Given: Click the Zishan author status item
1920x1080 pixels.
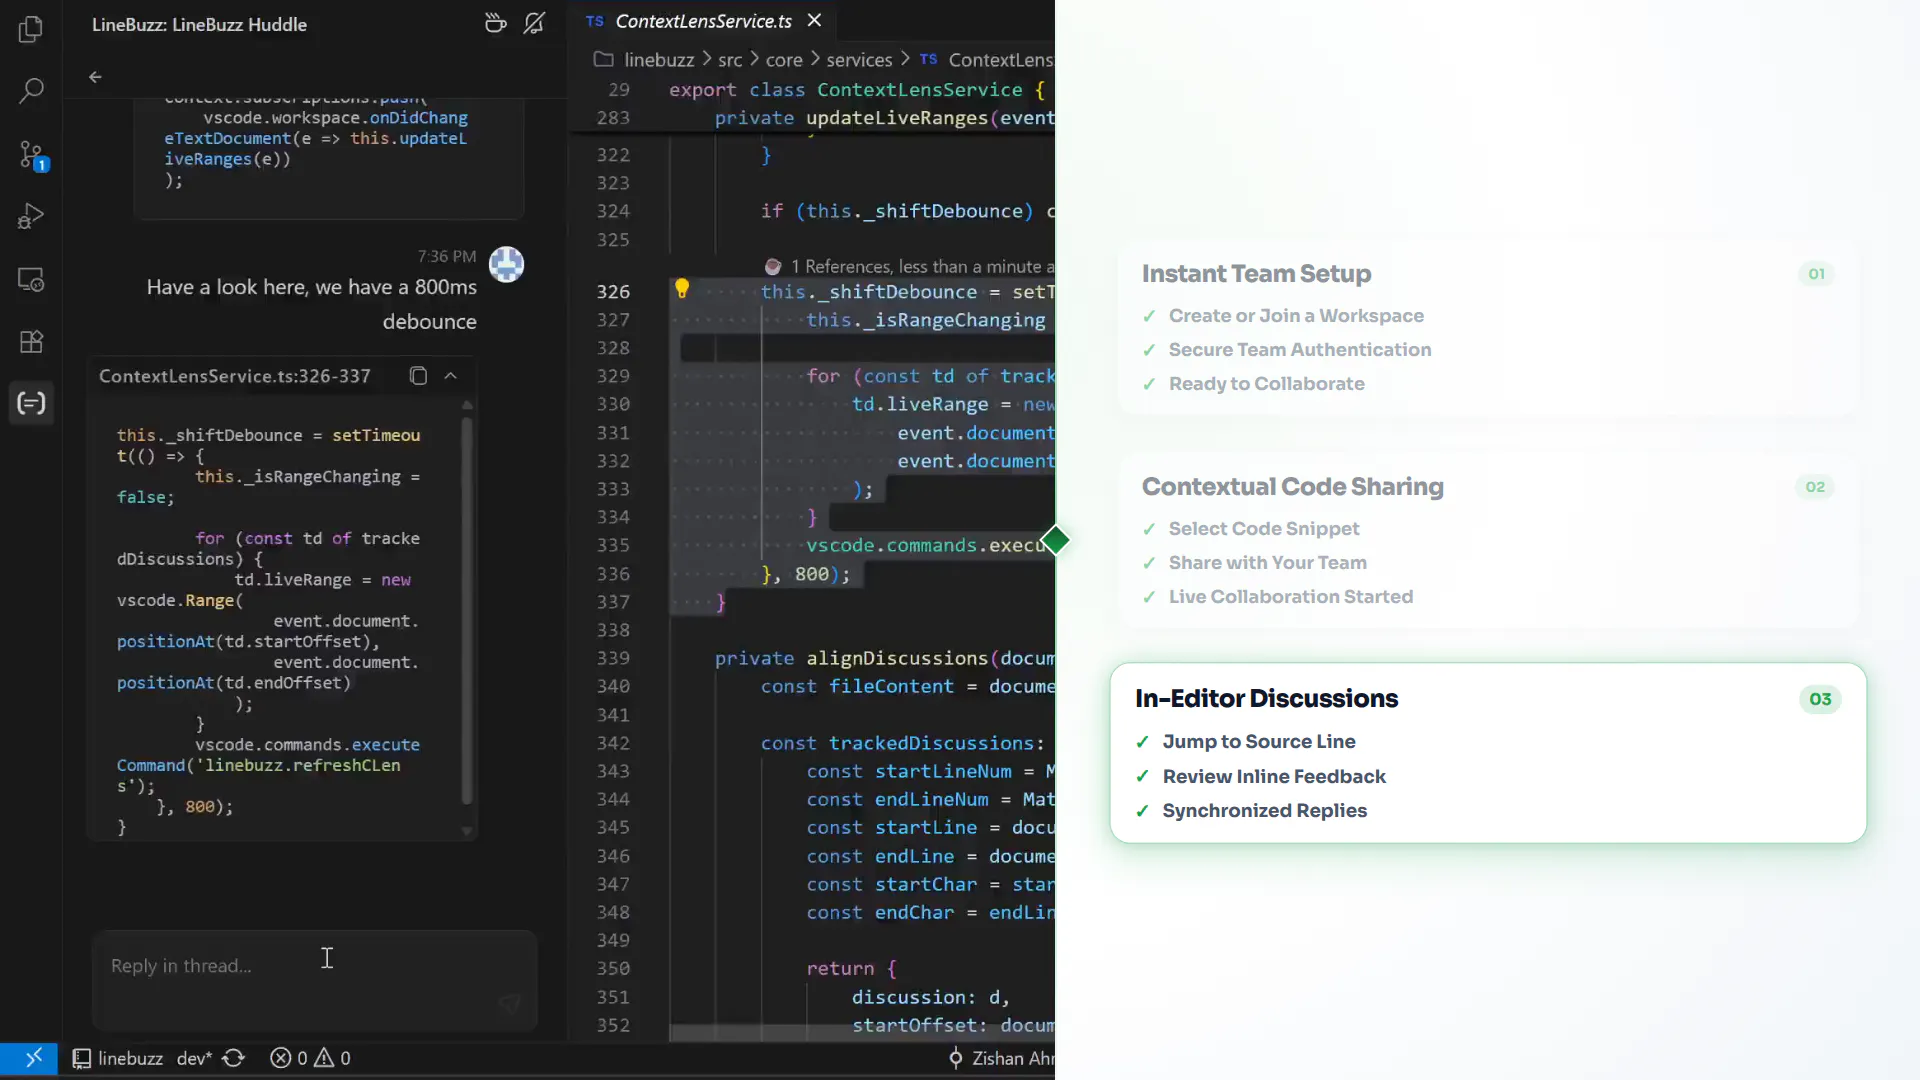Looking at the screenshot, I should (x=1000, y=1058).
